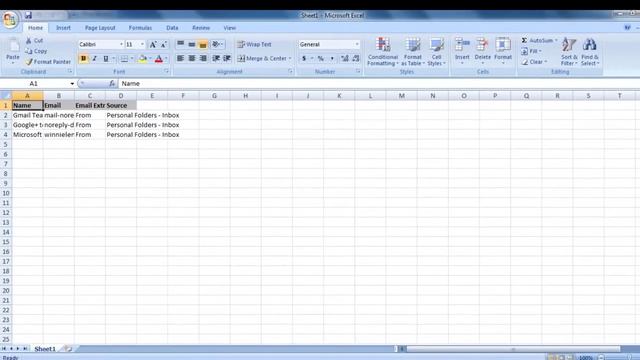This screenshot has width=640, height=360.
Task: Open the Font name dropdown
Action: coord(121,44)
